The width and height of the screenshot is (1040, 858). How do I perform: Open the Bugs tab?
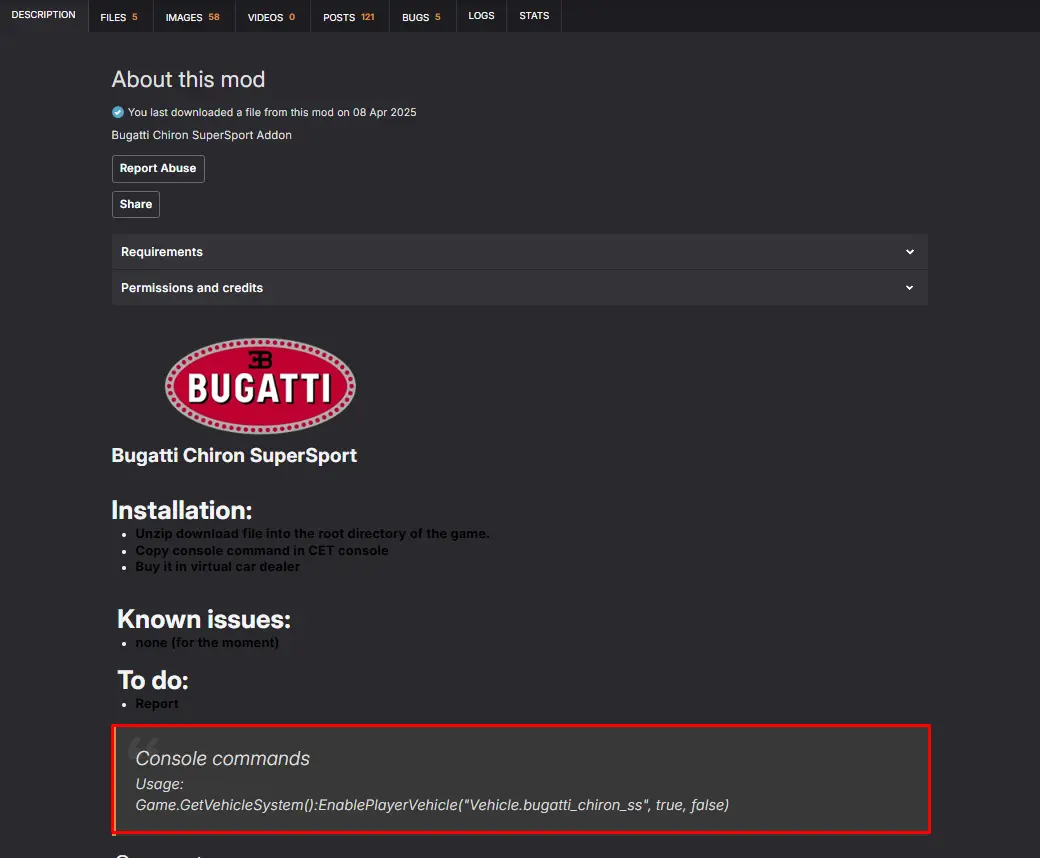click(x=422, y=17)
